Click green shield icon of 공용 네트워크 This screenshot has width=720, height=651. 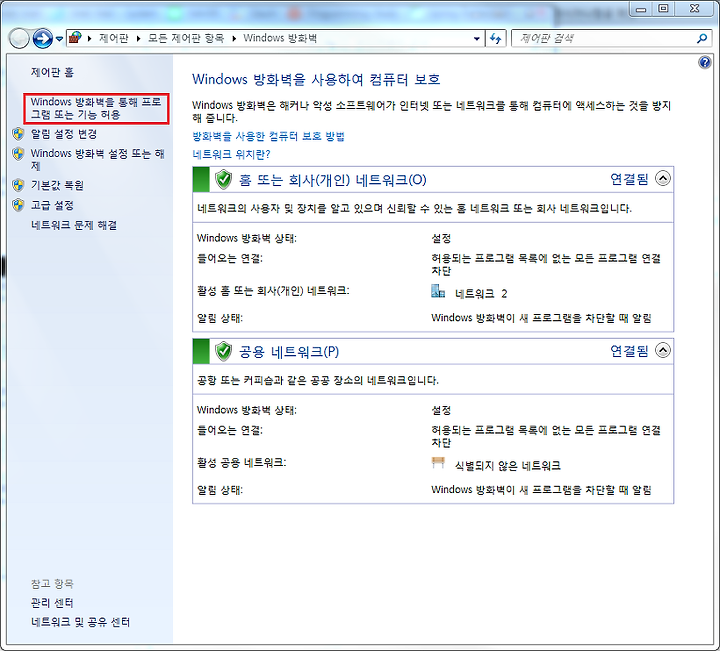pos(224,352)
